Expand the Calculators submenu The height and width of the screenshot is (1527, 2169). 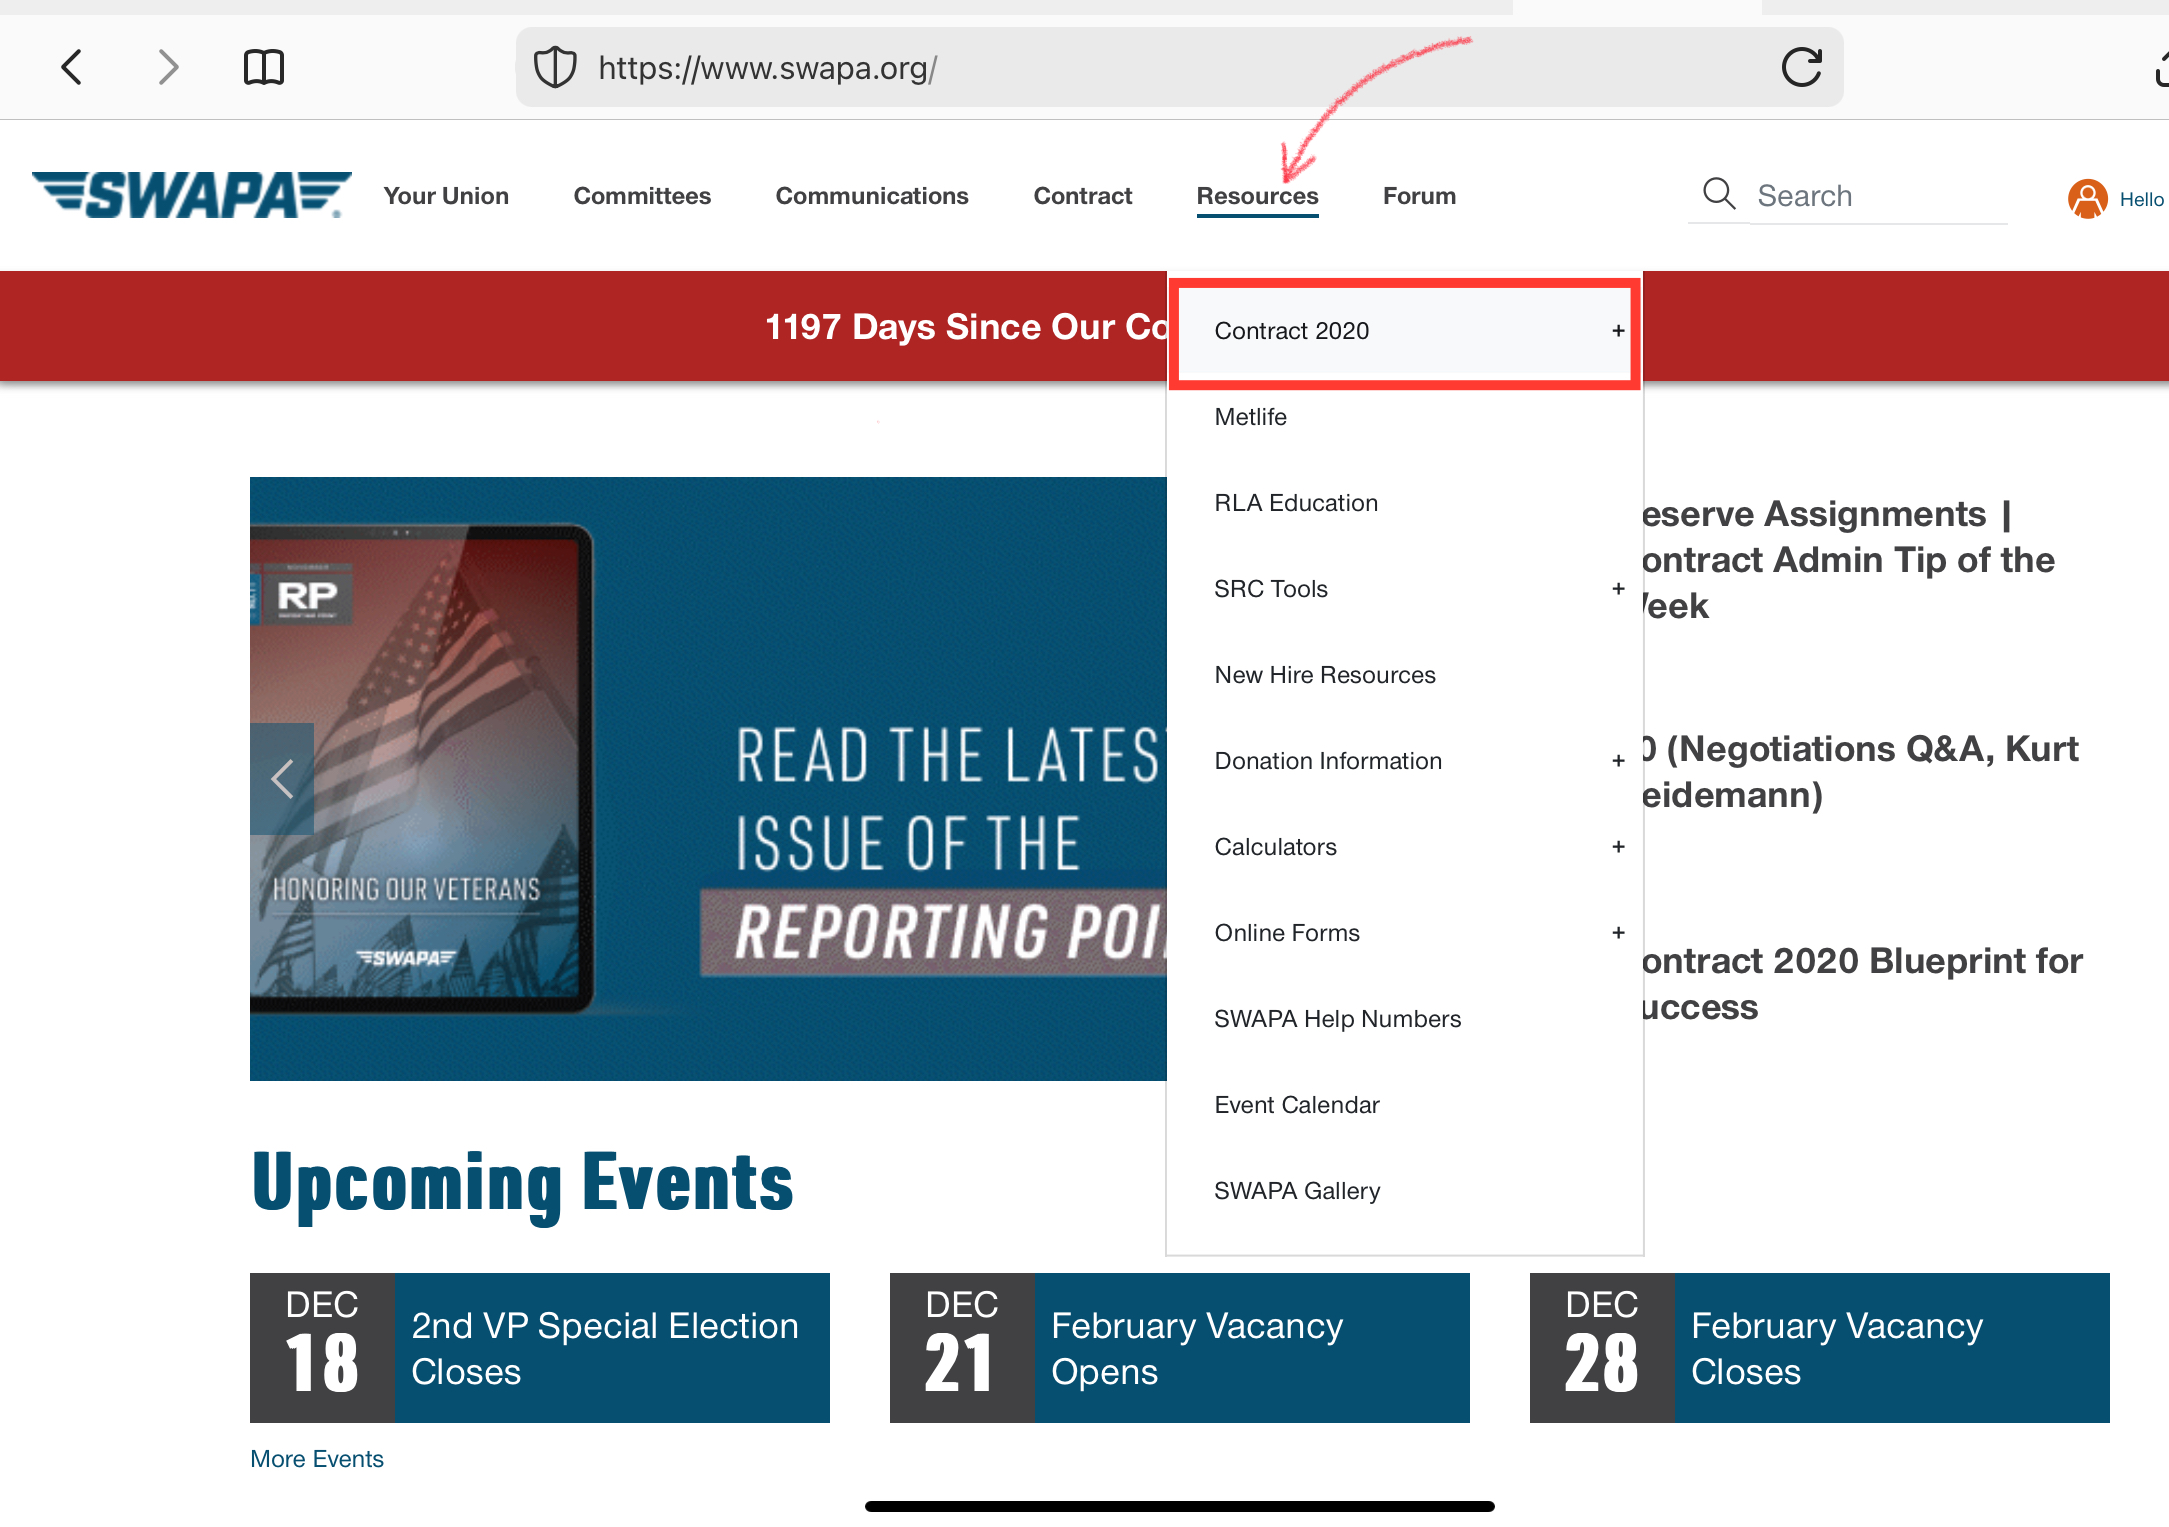(x=1617, y=847)
